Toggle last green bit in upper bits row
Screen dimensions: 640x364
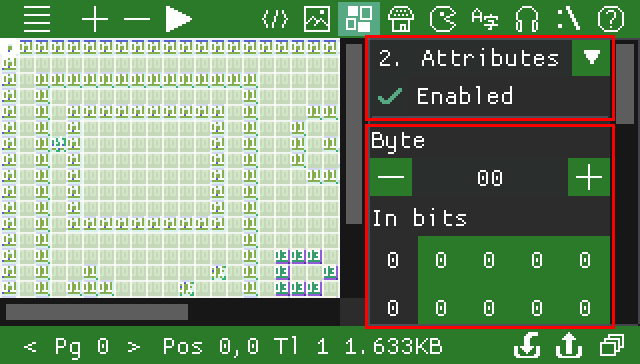(585, 260)
